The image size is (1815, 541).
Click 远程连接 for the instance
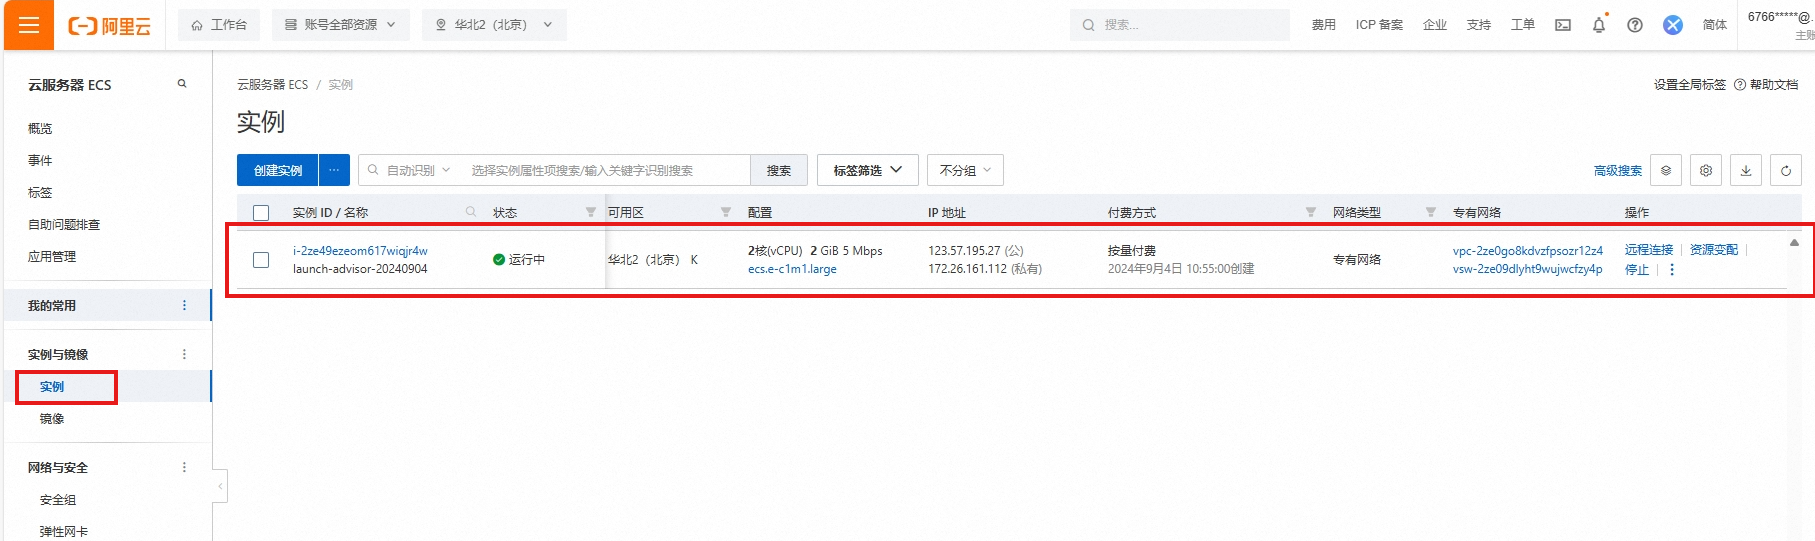point(1649,250)
